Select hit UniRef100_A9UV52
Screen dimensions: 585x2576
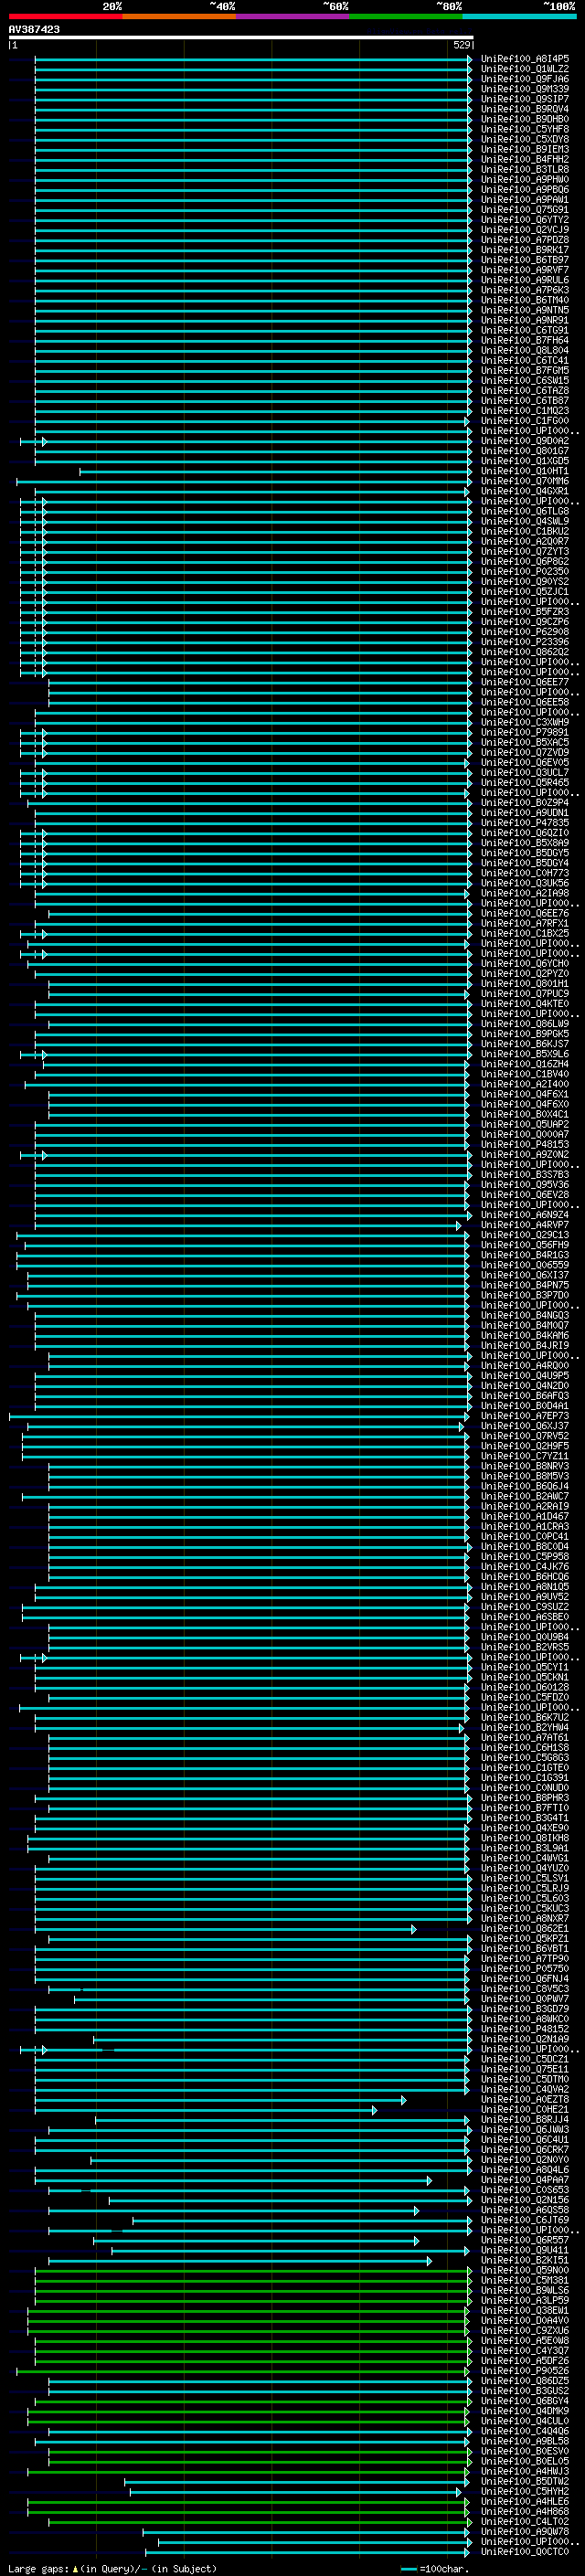click(x=524, y=1597)
